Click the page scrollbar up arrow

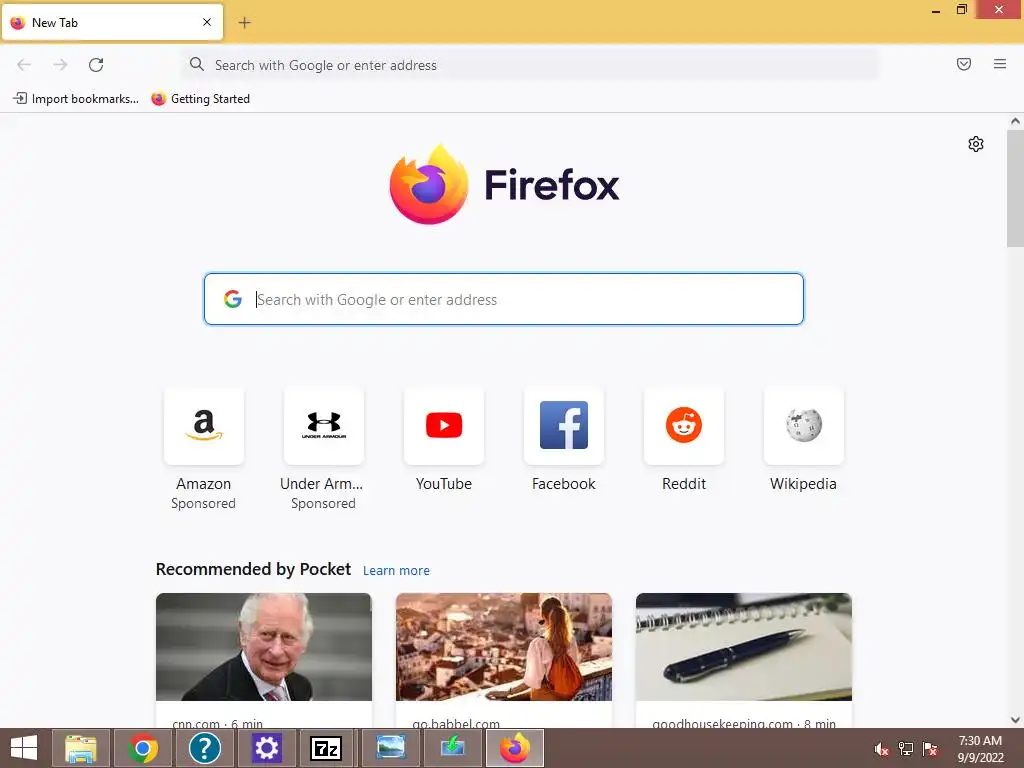pyautogui.click(x=1015, y=121)
